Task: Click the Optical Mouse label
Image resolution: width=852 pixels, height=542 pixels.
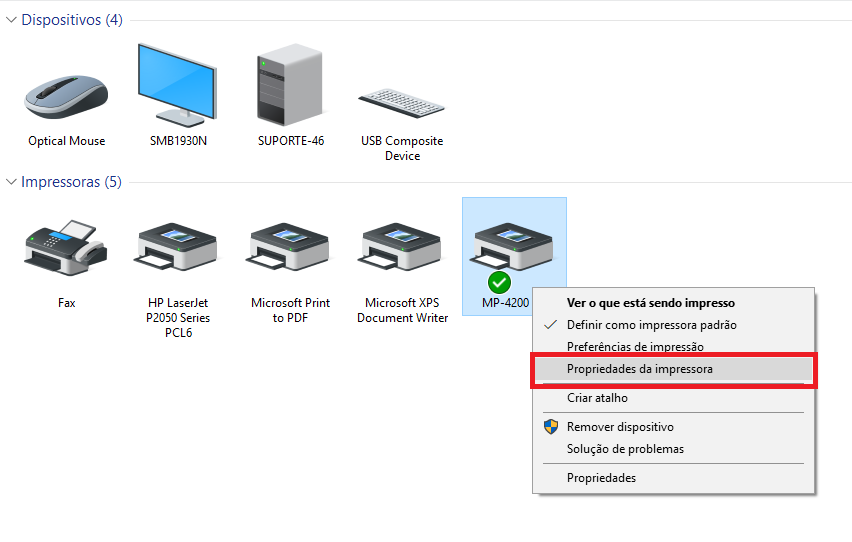Action: coord(66,141)
